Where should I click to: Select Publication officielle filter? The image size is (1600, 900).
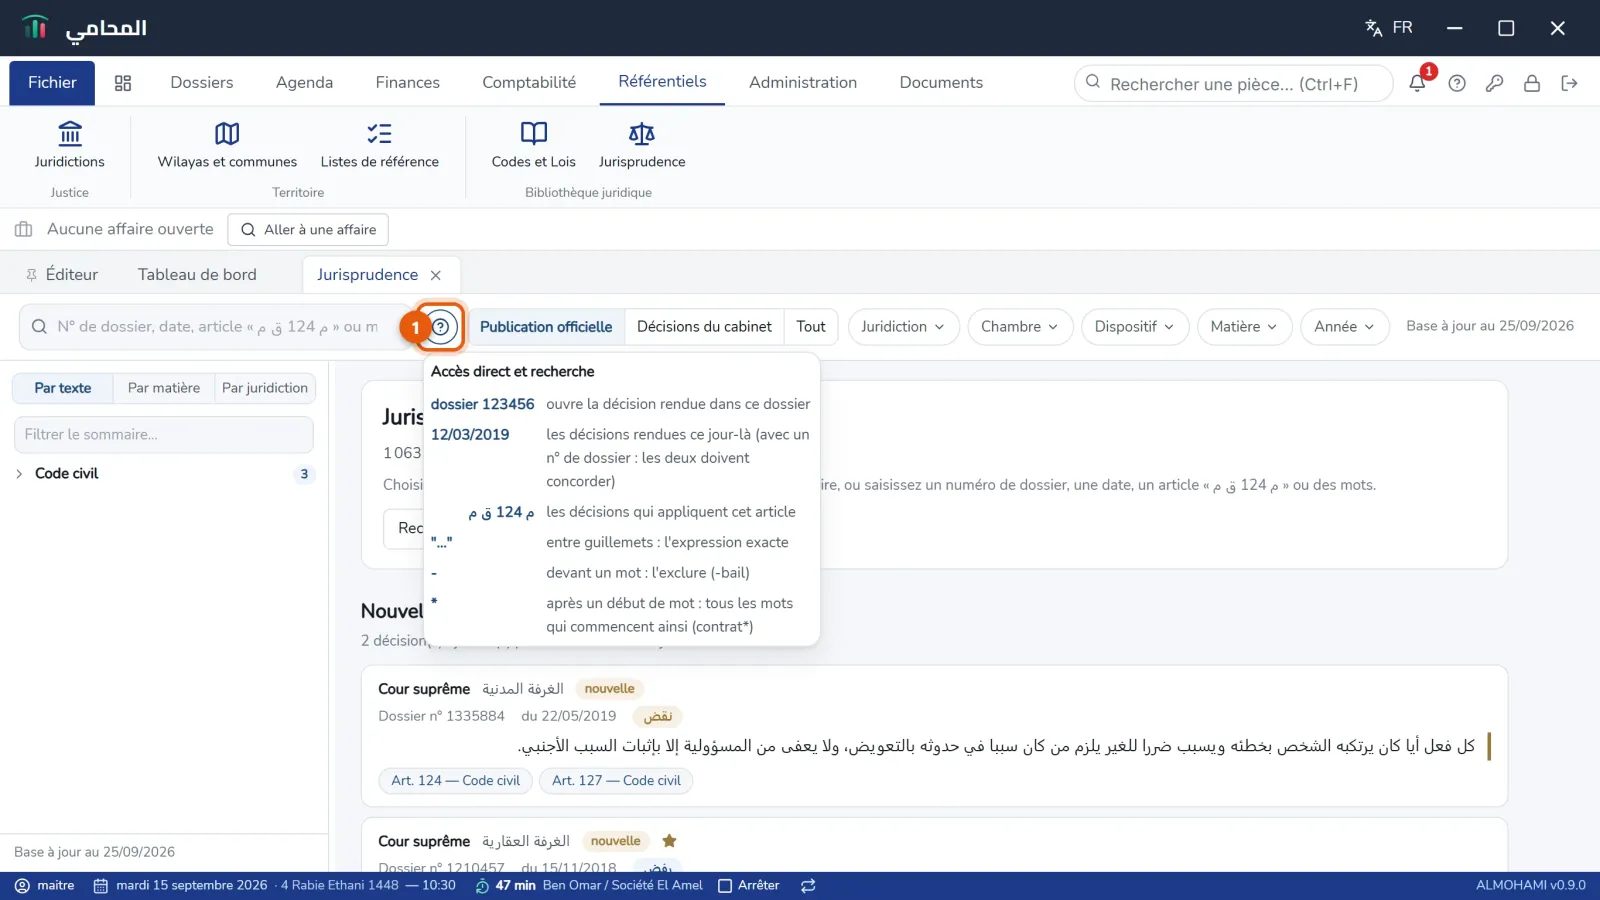click(546, 327)
